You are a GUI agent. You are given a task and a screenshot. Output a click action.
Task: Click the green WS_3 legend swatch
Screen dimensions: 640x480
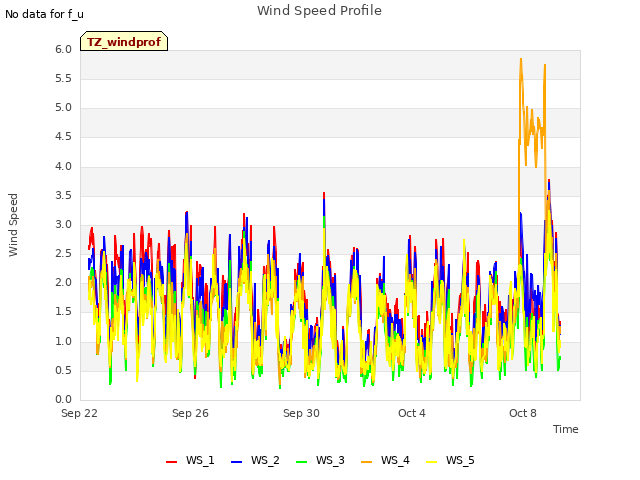pos(301,462)
